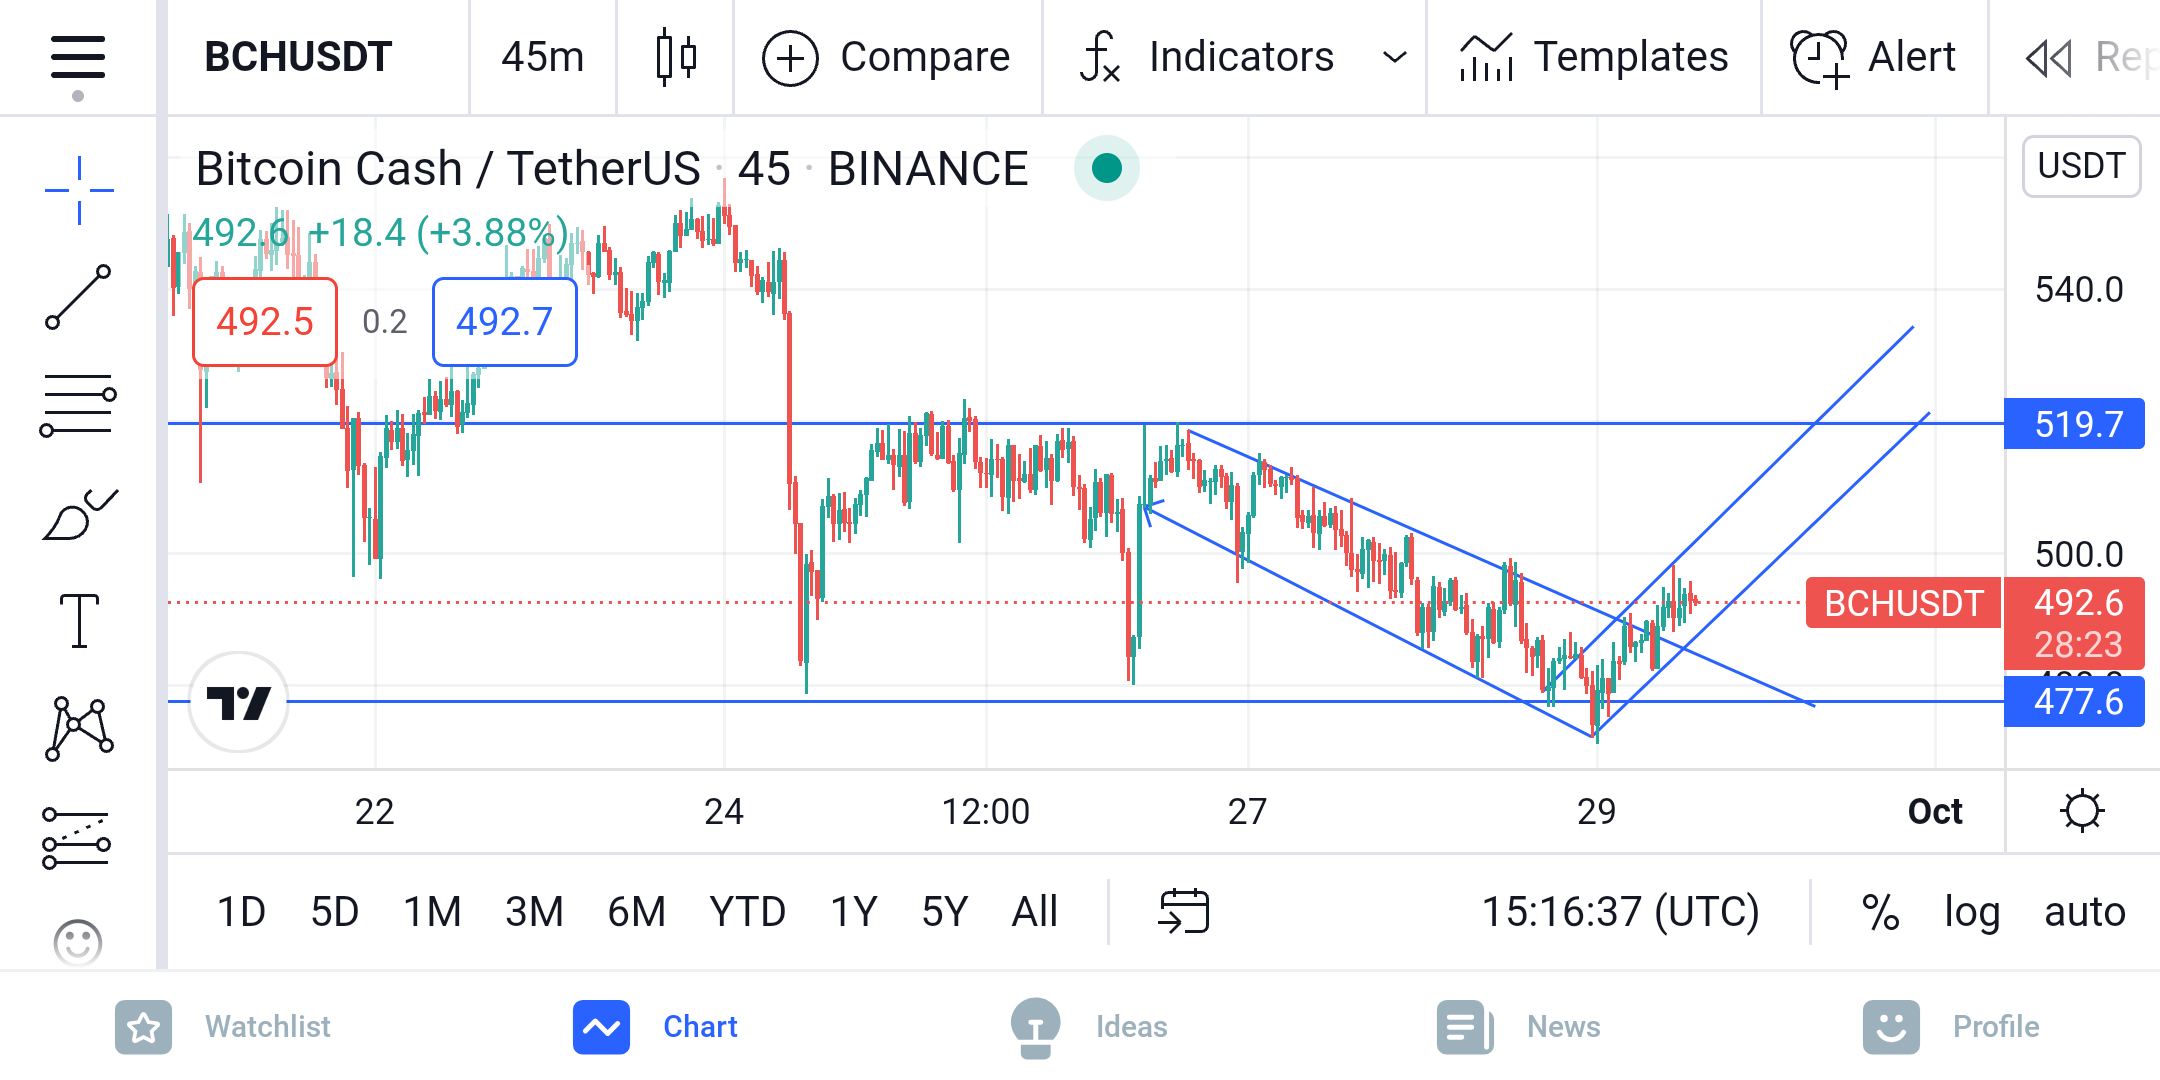Change the USDT price scale currency
The image size is (2160, 1080).
[2081, 166]
